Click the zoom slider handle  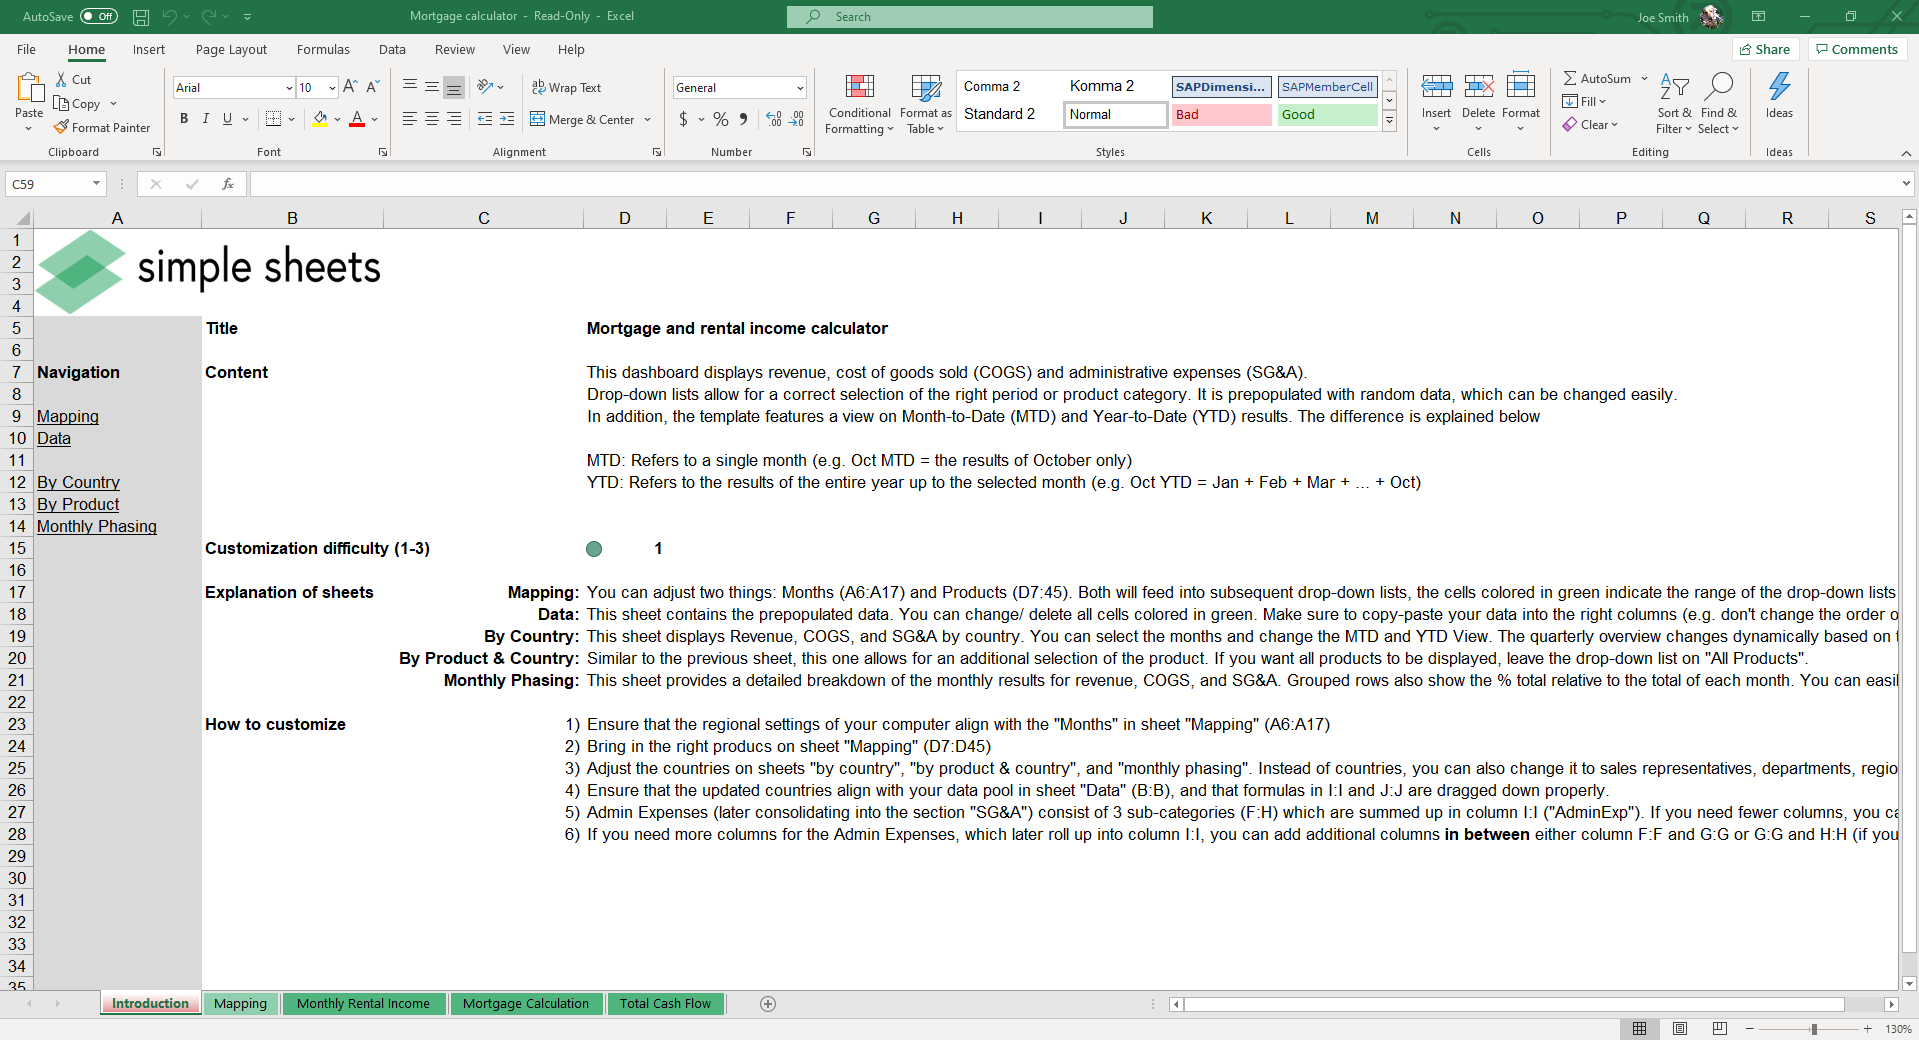click(x=1814, y=1029)
